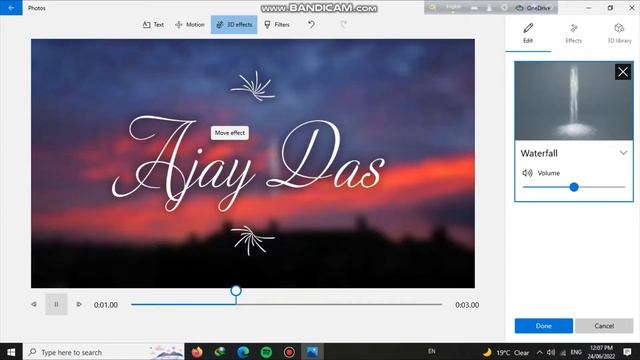Open Spotify from the taskbar
The width and height of the screenshot is (640, 360).
click(x=266, y=352)
